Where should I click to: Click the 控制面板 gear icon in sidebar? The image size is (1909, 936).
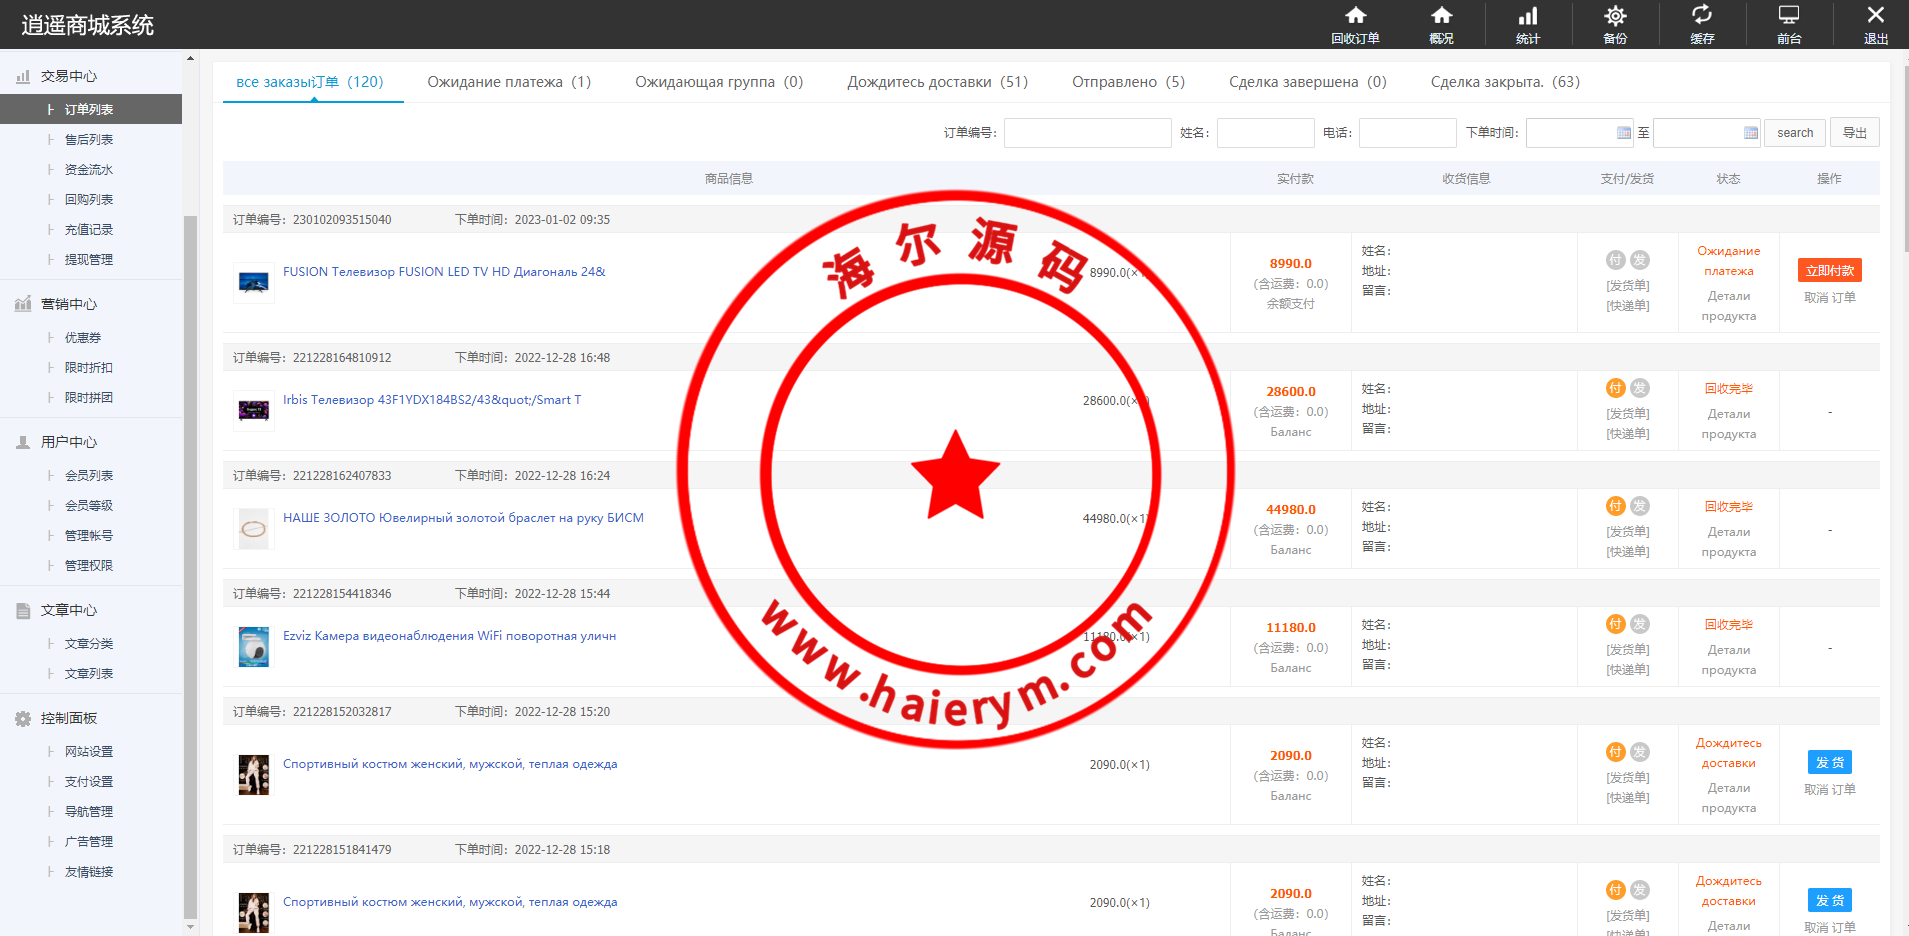pos(23,718)
